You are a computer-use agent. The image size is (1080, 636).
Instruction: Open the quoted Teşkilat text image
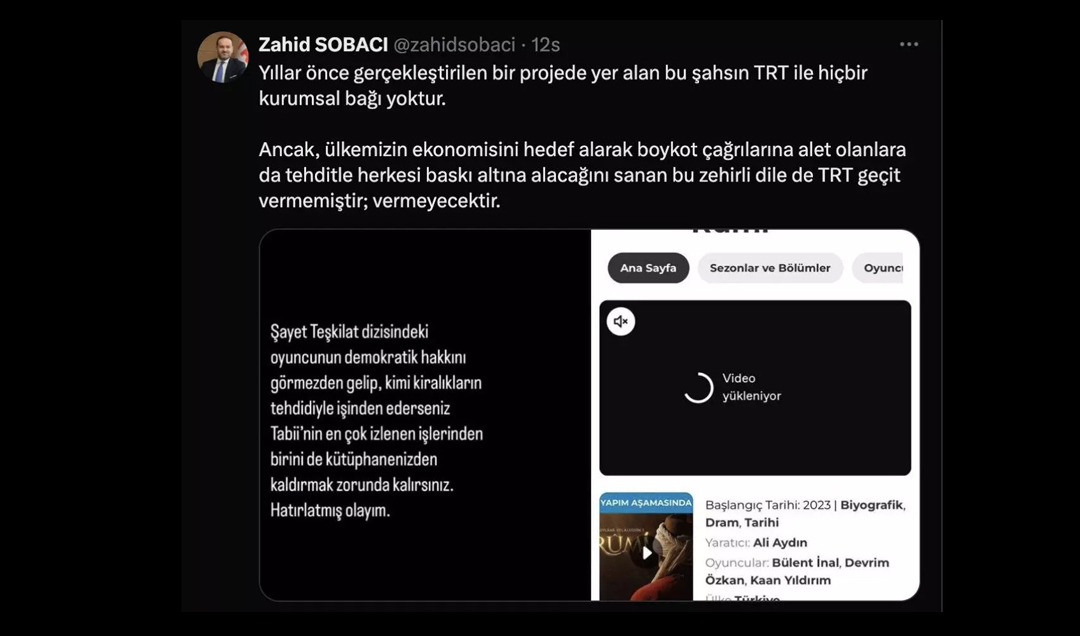coord(425,415)
